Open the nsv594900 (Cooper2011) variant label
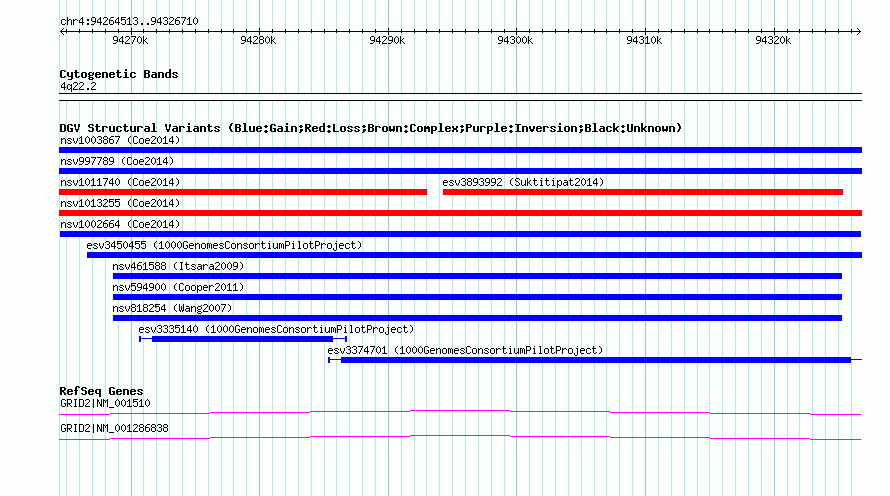The image size is (890, 496). tap(178, 287)
